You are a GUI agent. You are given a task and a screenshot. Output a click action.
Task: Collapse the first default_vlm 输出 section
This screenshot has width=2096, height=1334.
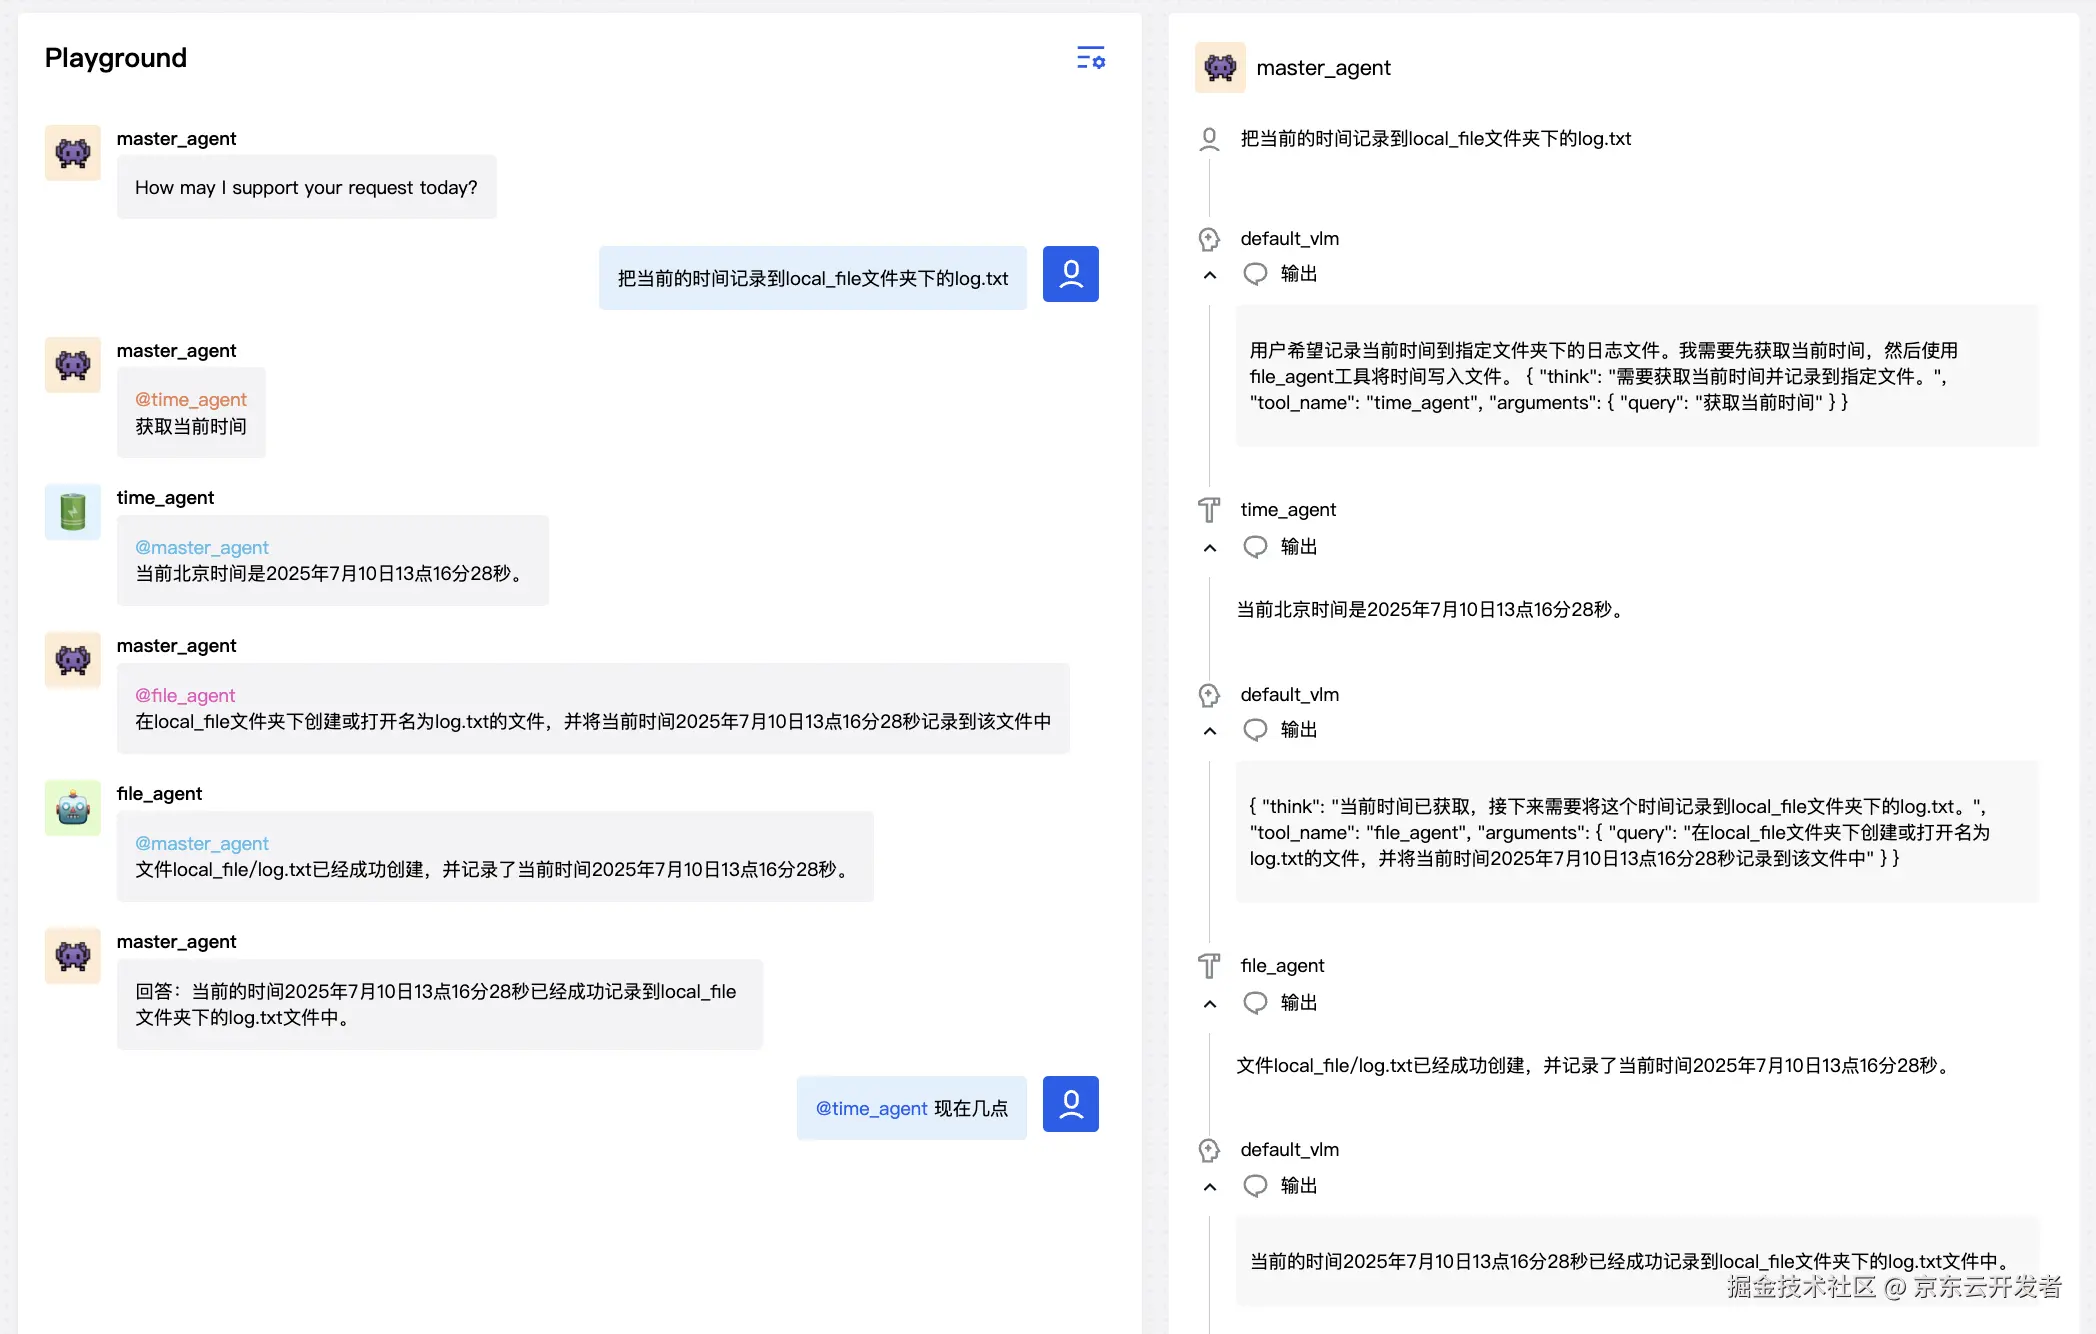(x=1209, y=275)
